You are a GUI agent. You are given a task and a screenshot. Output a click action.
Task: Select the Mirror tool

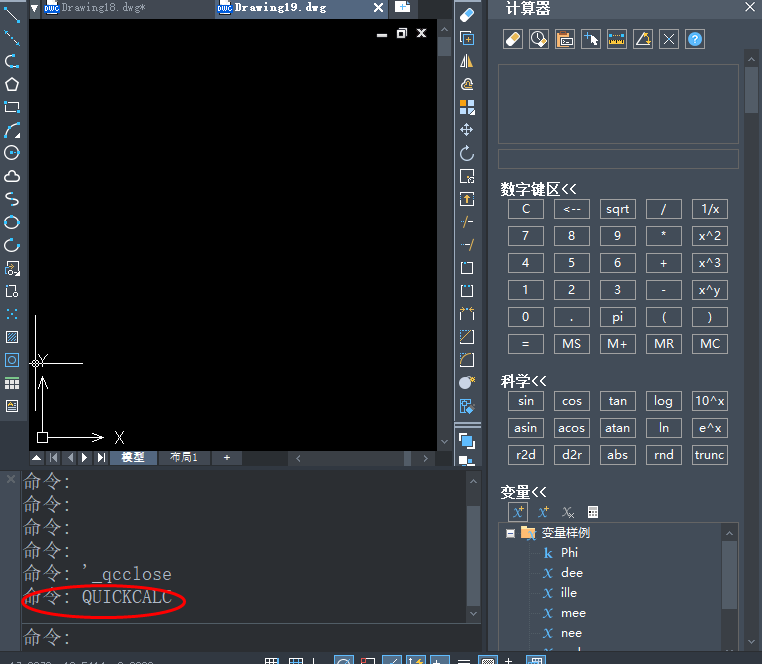467,61
